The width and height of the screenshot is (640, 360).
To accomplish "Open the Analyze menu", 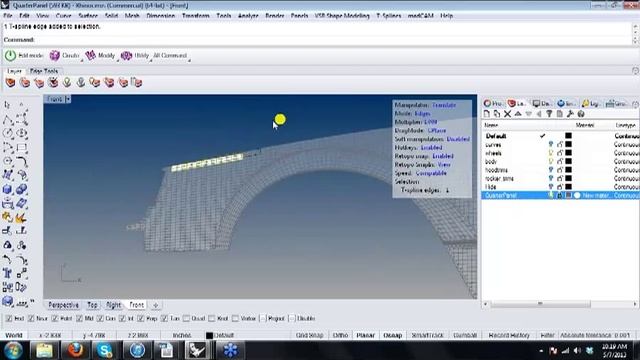I will coord(248,16).
